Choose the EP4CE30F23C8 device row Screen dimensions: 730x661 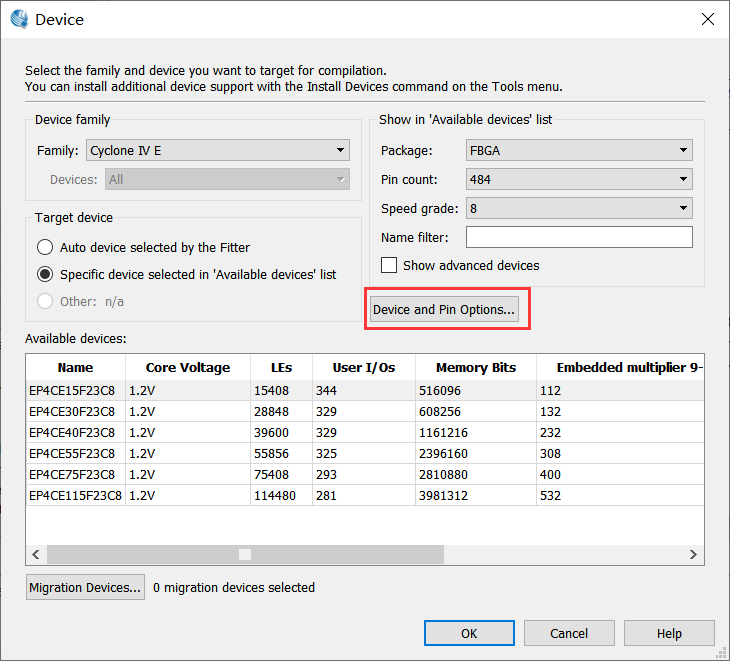[x=72, y=412]
